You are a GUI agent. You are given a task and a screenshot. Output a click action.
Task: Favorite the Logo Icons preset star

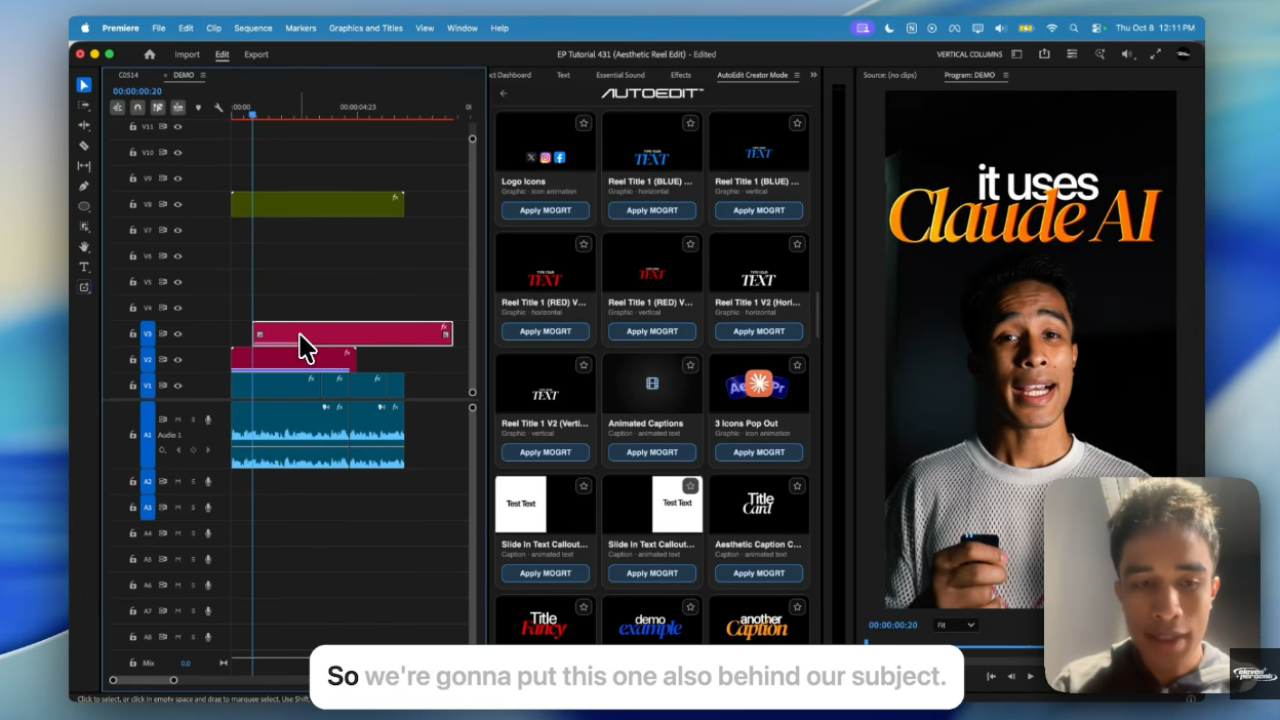coord(583,123)
